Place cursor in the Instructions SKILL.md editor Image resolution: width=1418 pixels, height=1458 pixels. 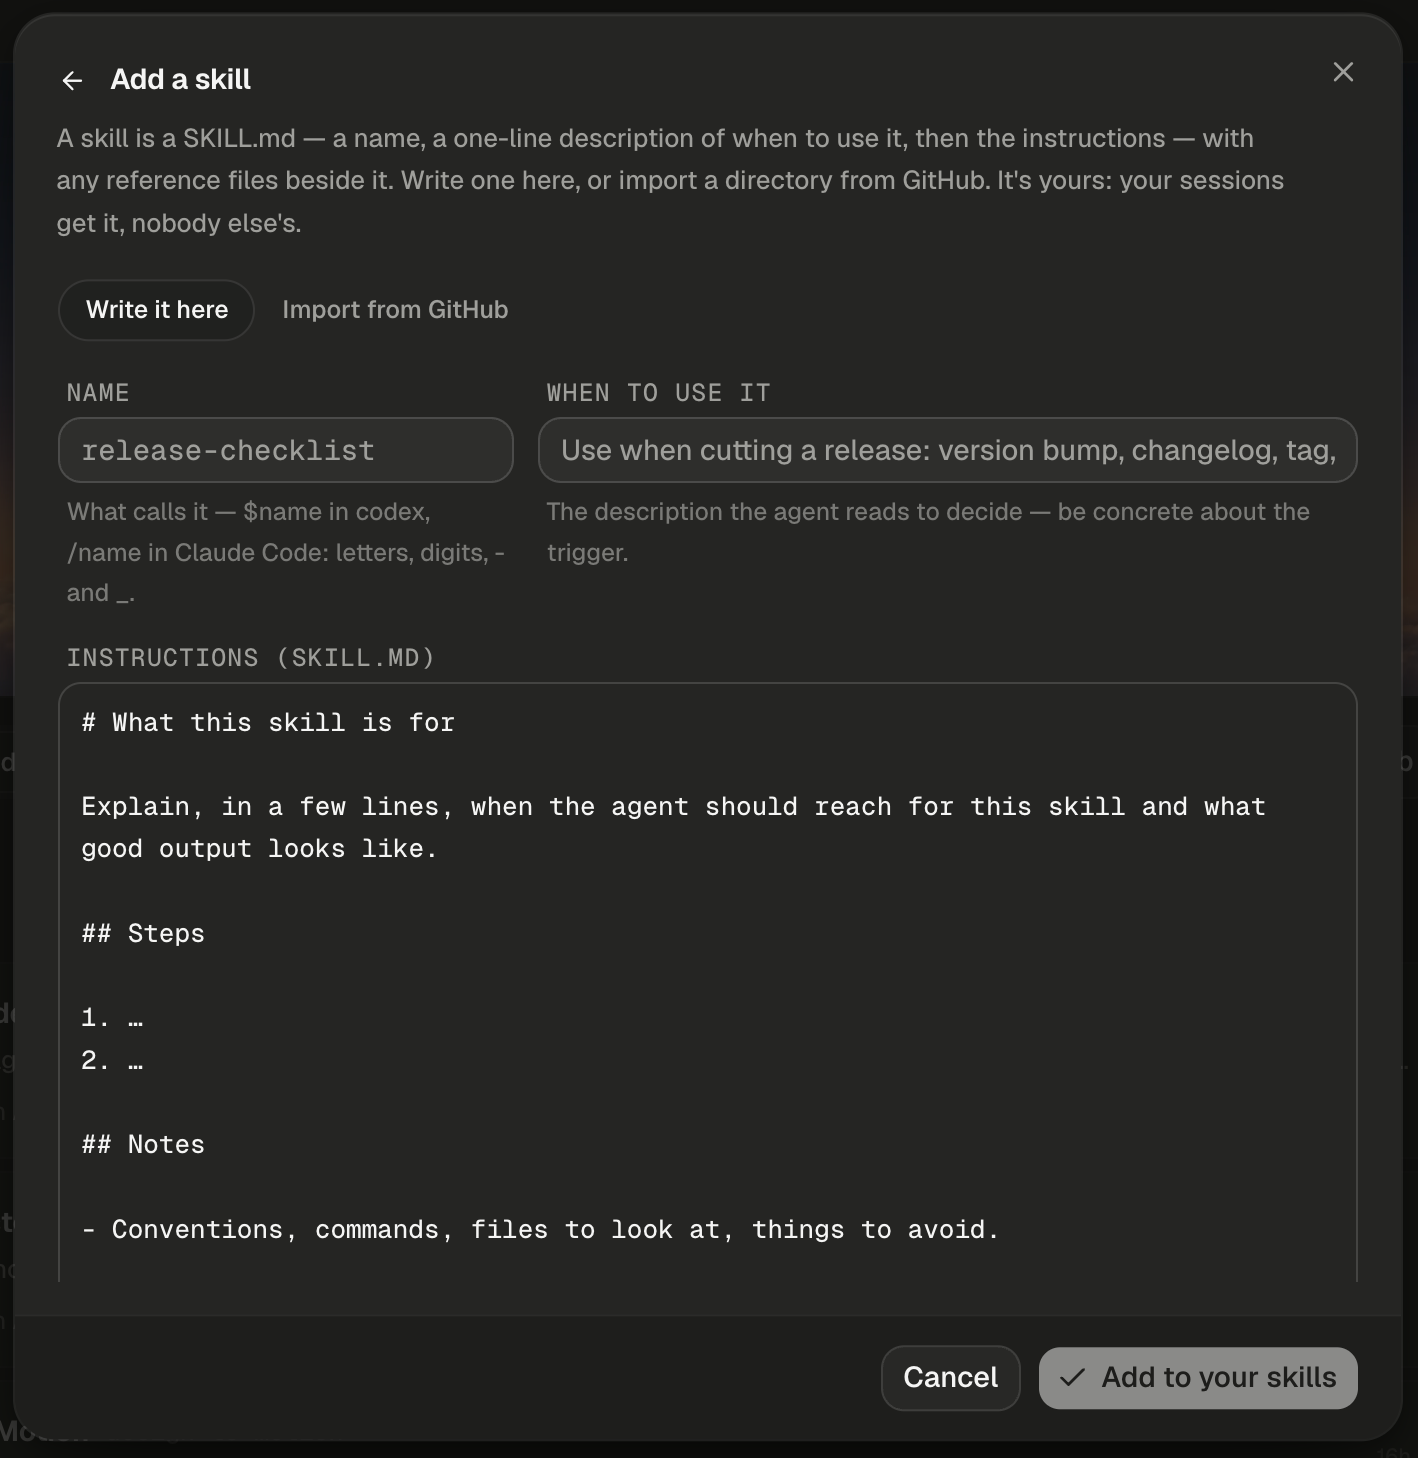coord(708,982)
